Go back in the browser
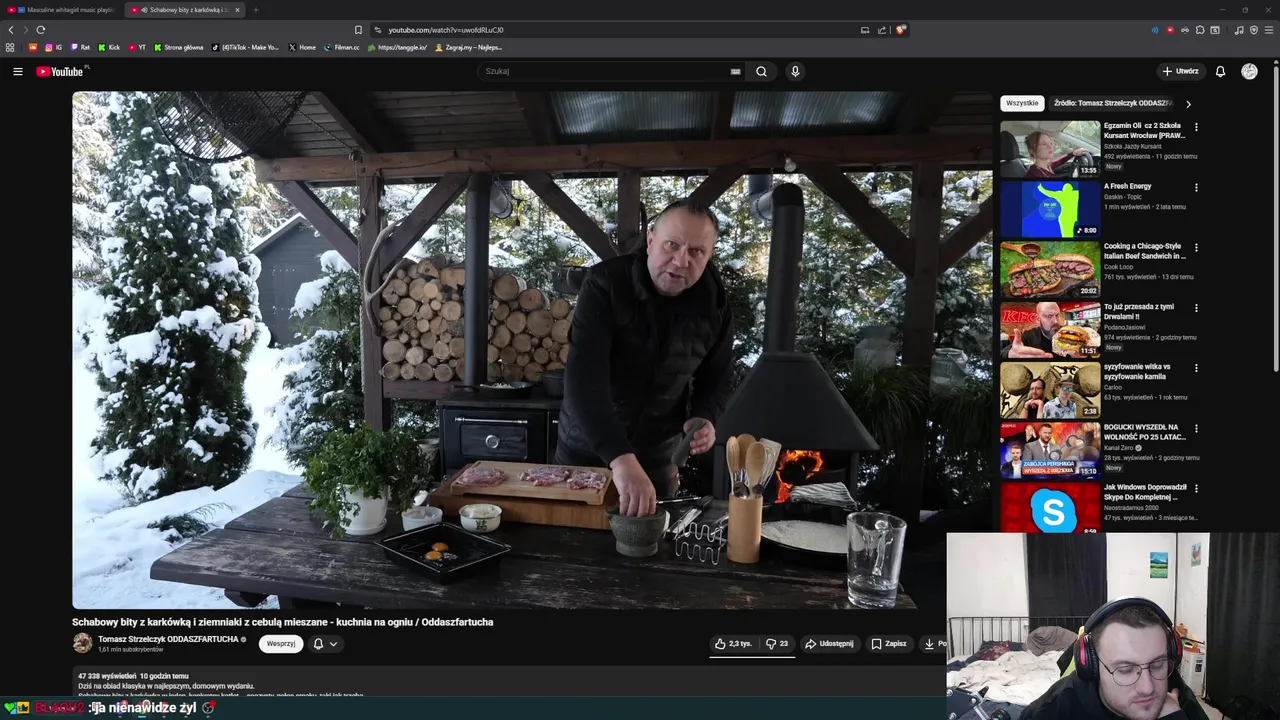 11,30
